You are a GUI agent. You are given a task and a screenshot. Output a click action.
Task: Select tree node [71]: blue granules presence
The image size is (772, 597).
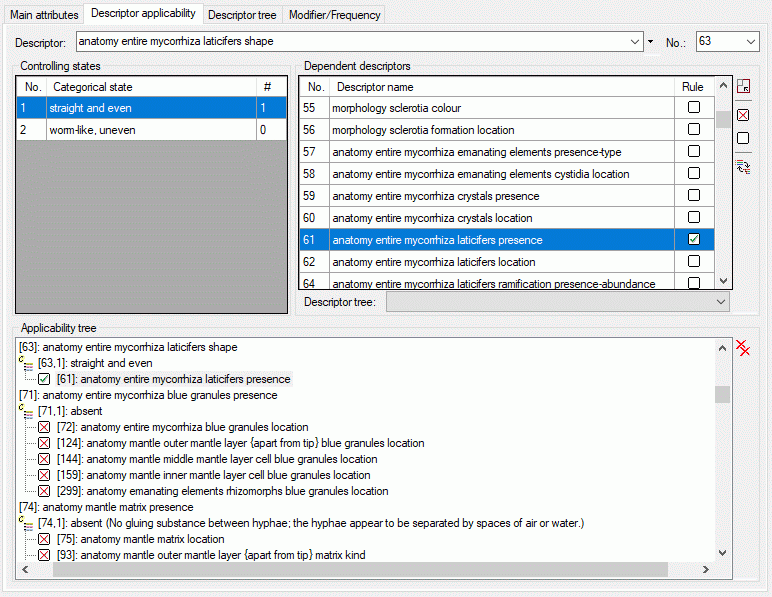(148, 395)
